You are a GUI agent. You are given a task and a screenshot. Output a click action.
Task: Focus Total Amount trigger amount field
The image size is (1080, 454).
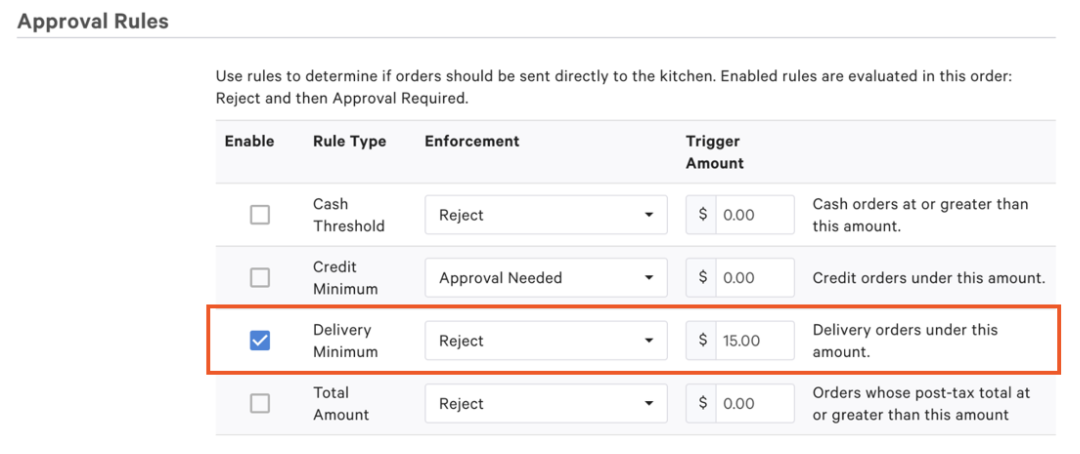click(755, 404)
